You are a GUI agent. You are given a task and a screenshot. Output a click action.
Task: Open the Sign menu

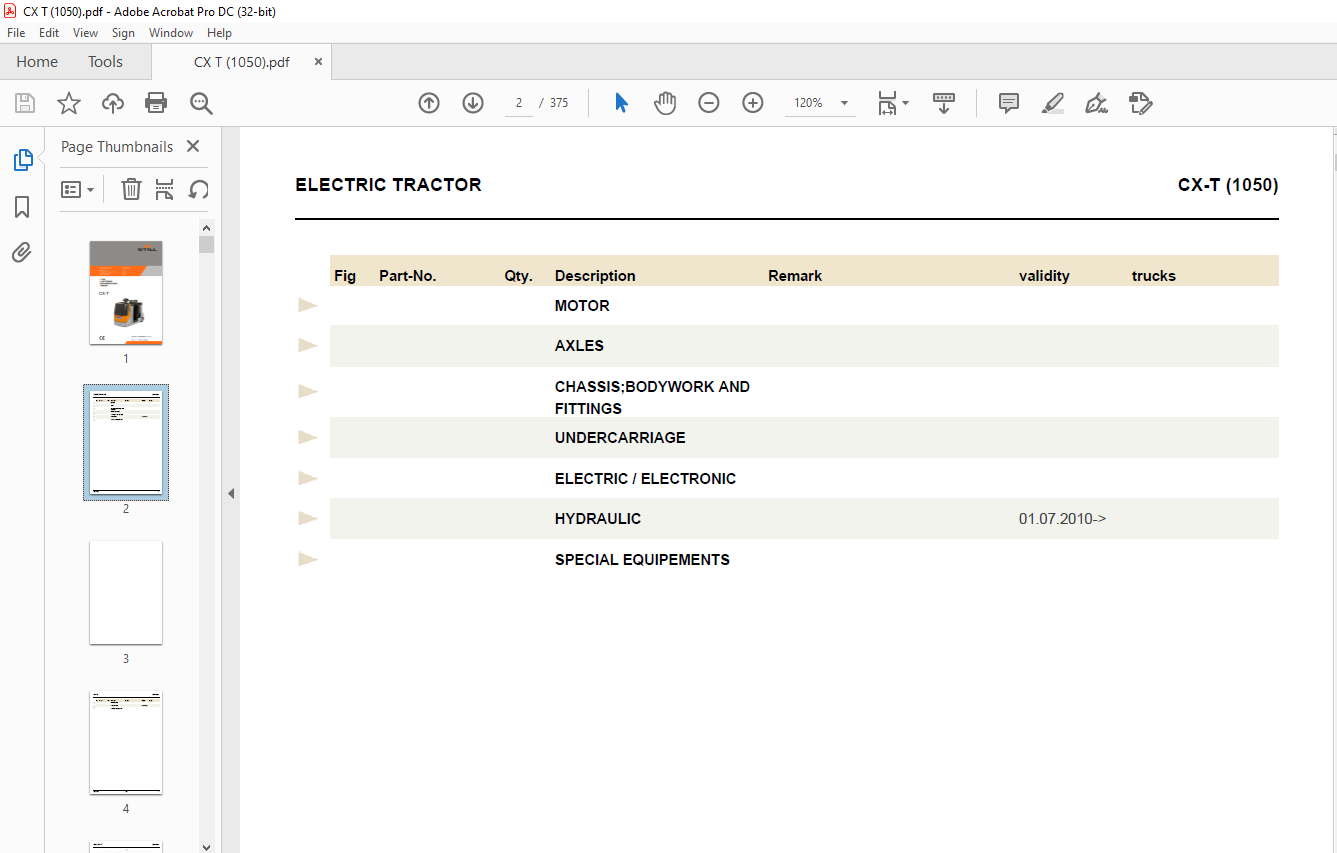pyautogui.click(x=123, y=33)
